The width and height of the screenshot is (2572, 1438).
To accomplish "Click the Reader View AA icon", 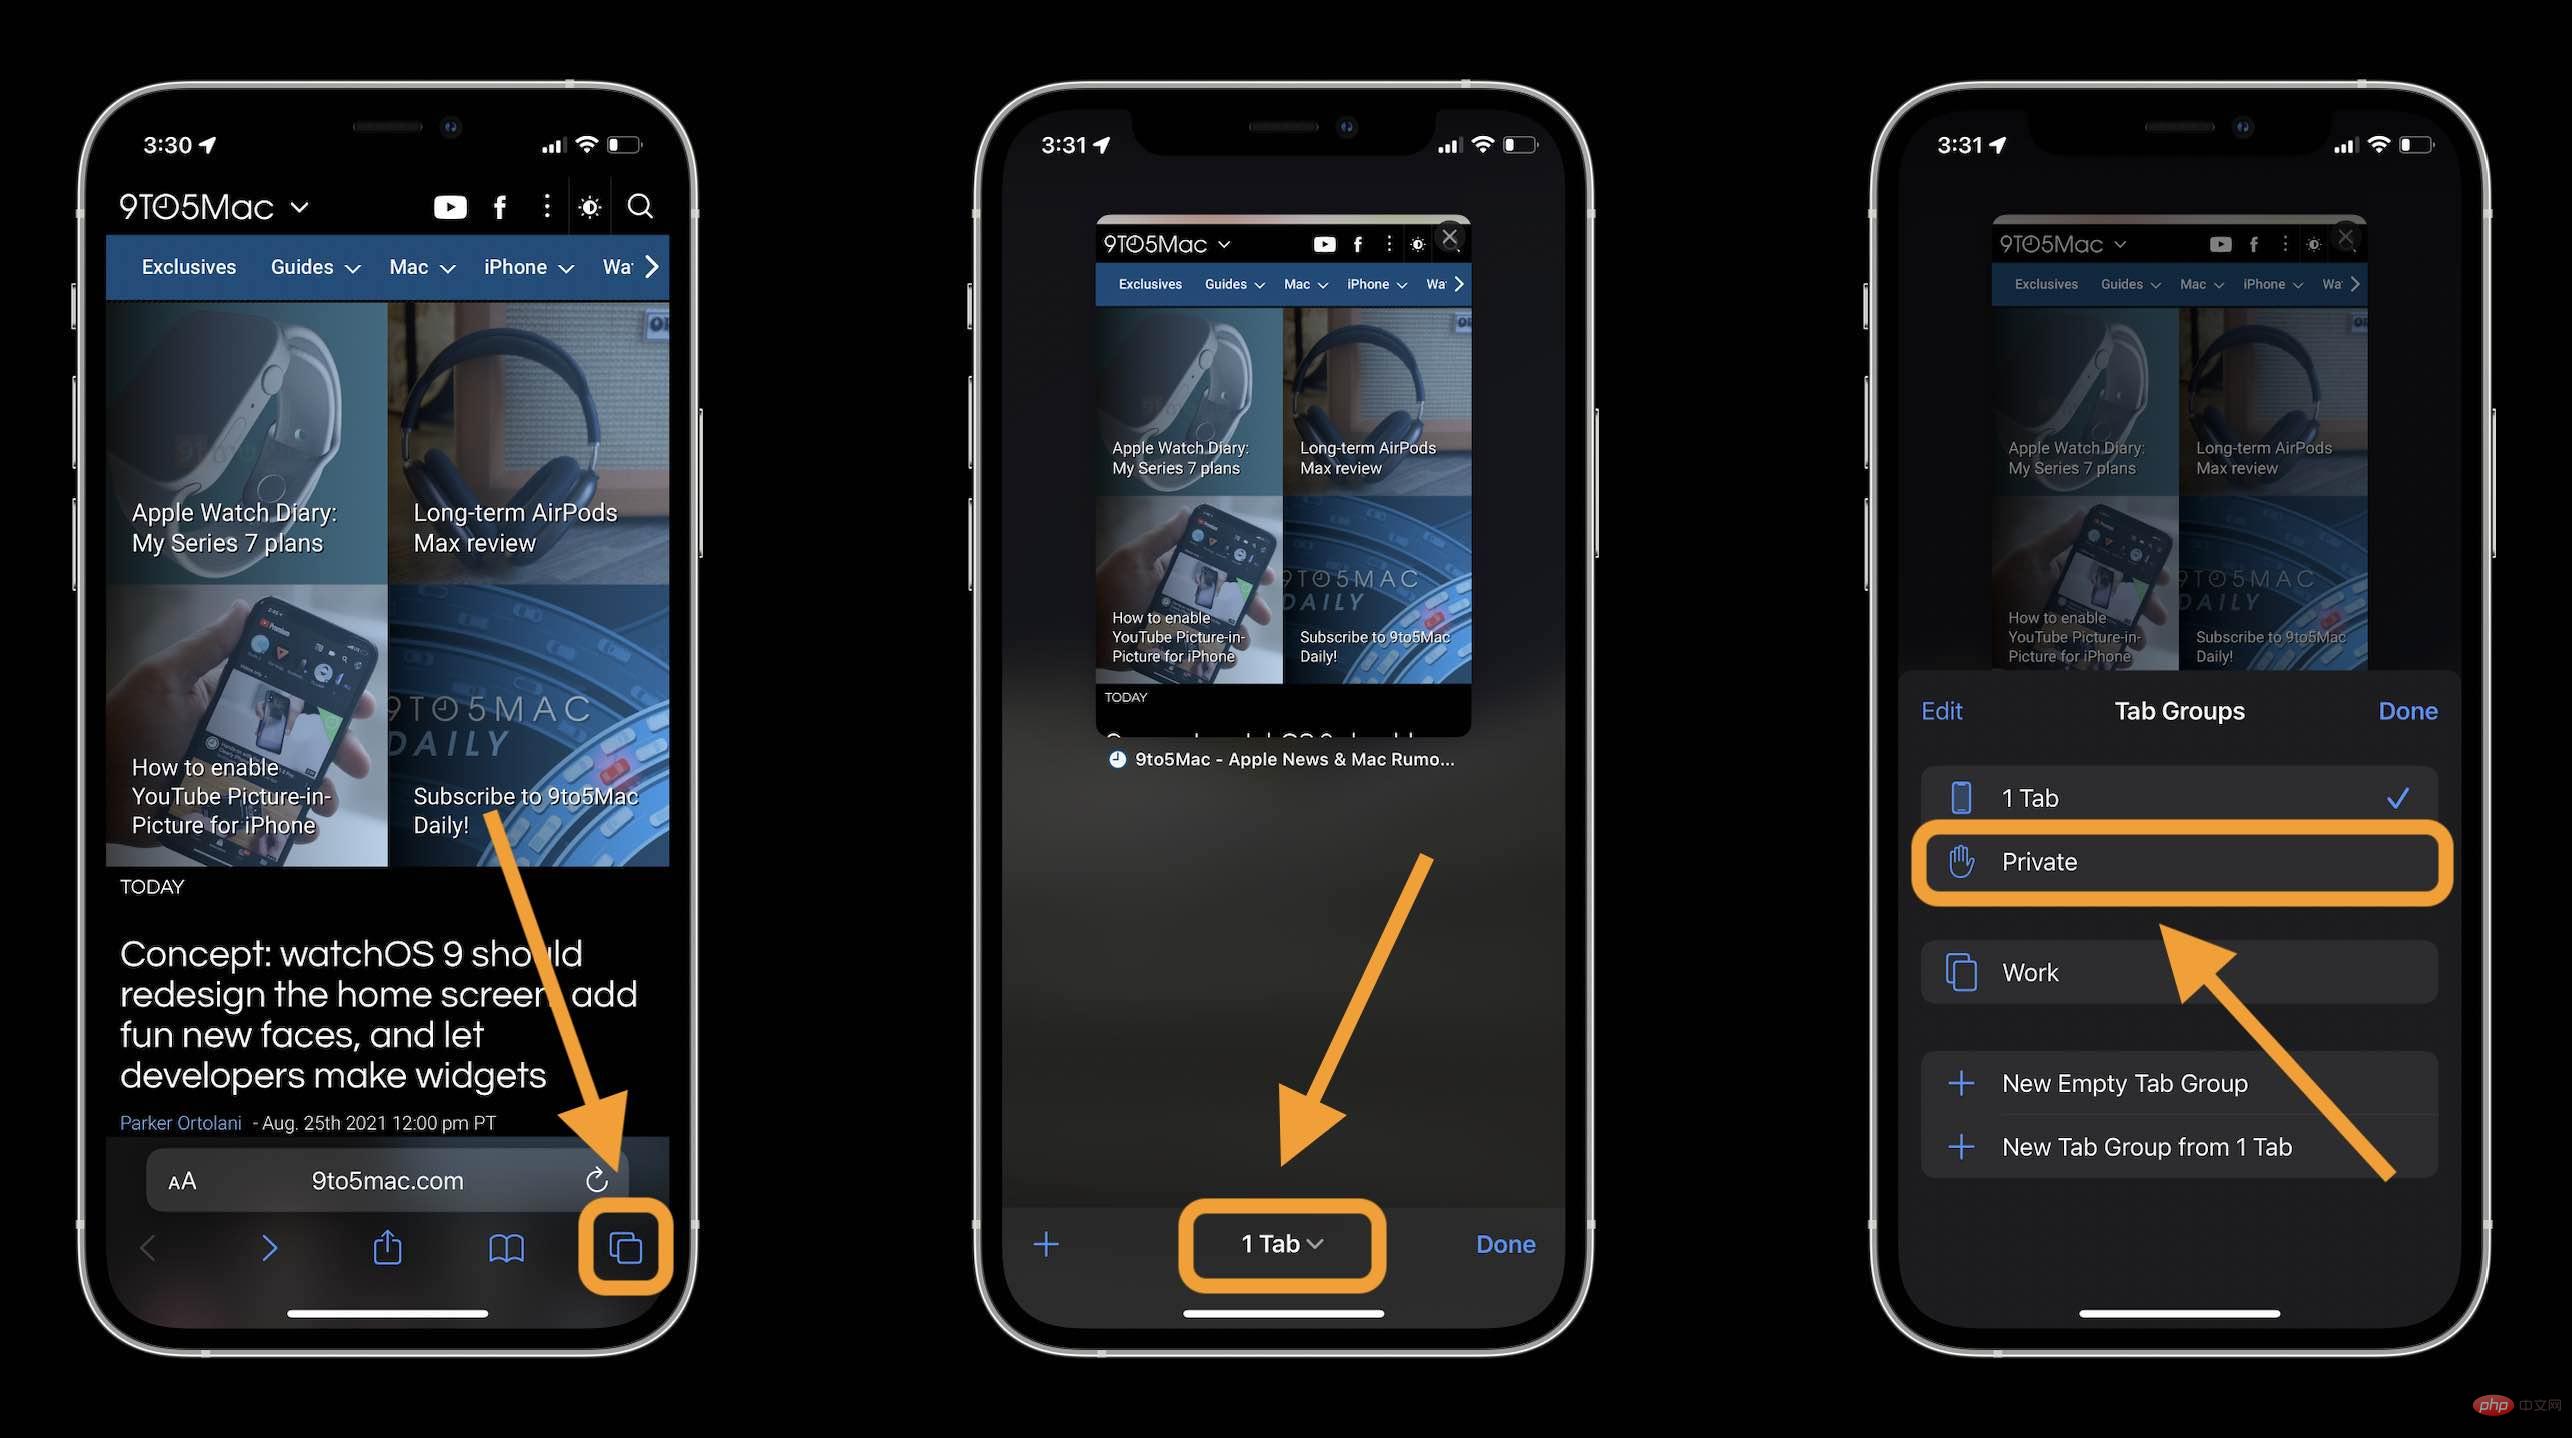I will 180,1178.
